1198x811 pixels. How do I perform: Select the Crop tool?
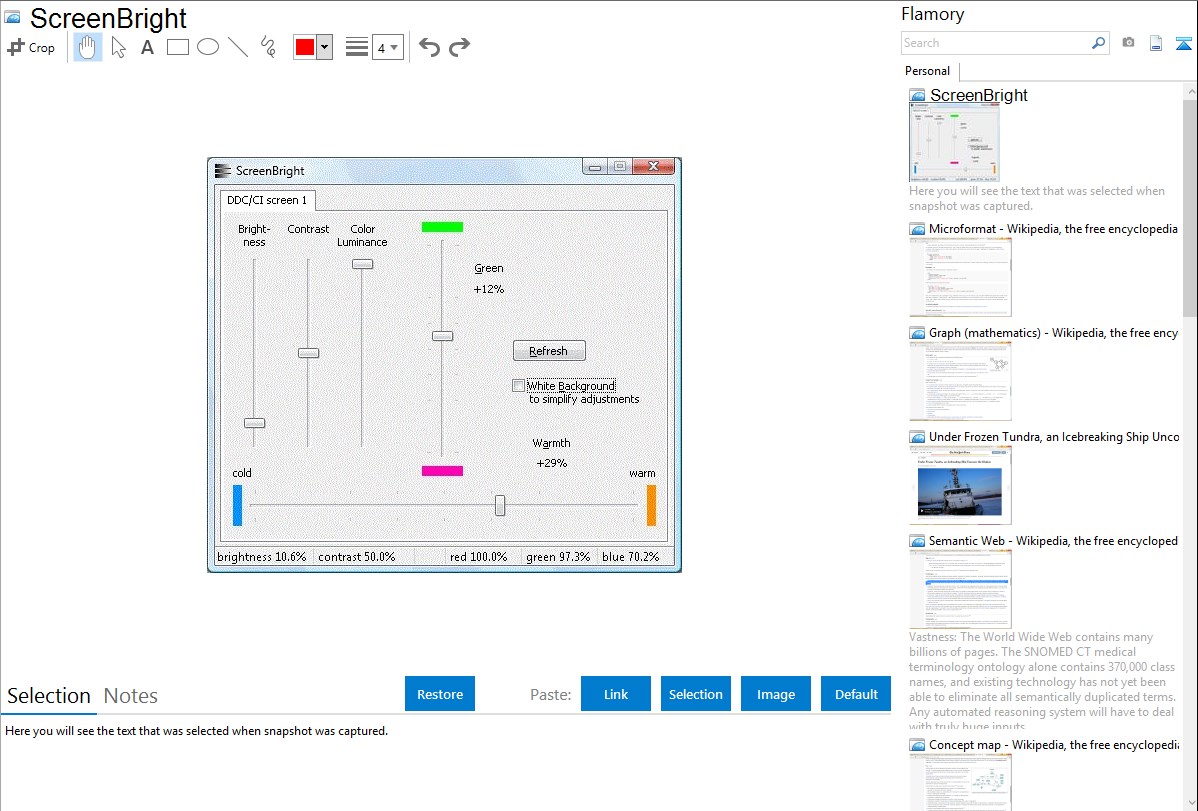point(31,47)
